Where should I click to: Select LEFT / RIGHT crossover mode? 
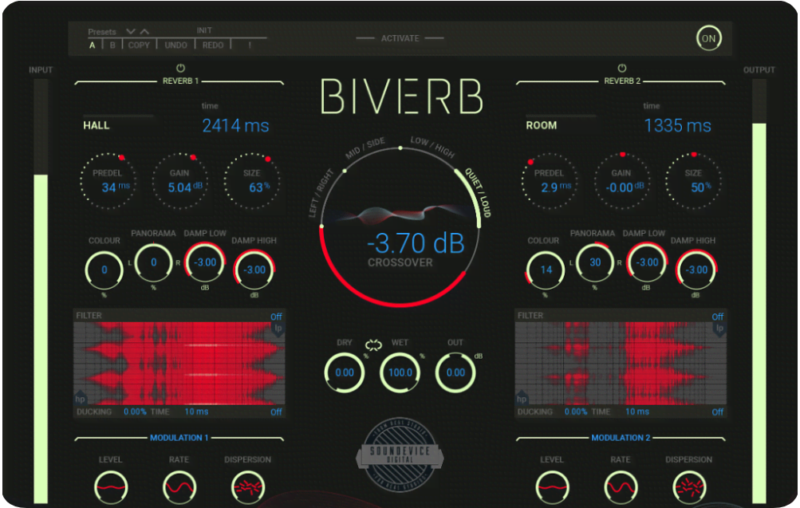tap(320, 193)
